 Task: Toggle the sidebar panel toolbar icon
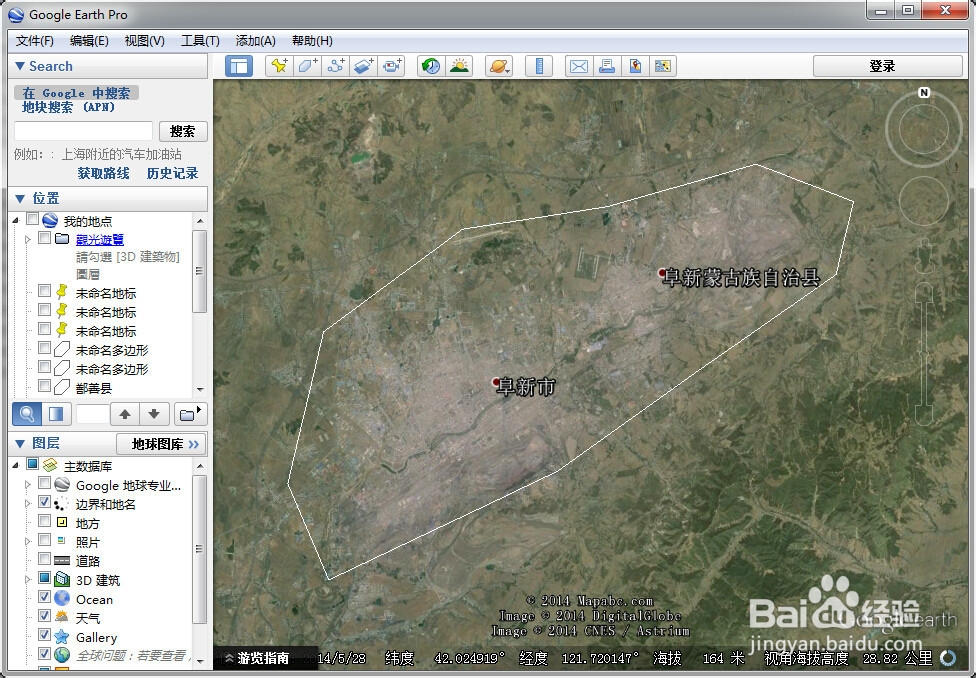coord(239,66)
